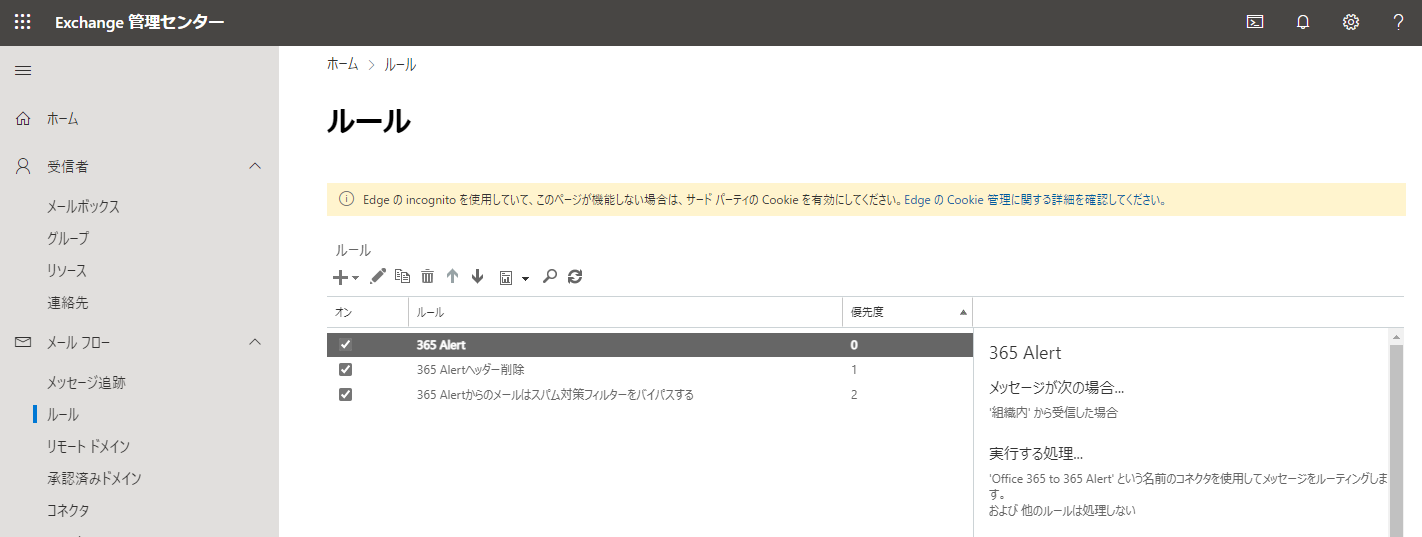Collapse the メール フロー section chevron

pos(255,342)
